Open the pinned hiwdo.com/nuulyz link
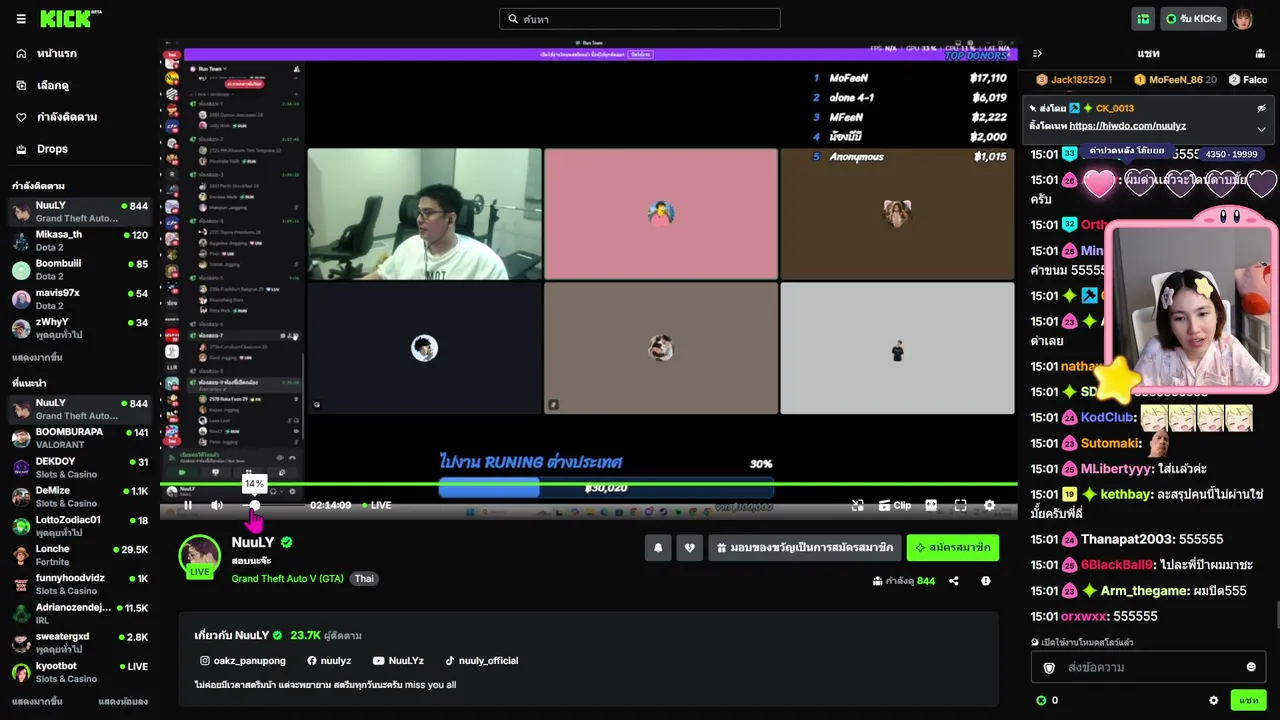 (1127, 126)
